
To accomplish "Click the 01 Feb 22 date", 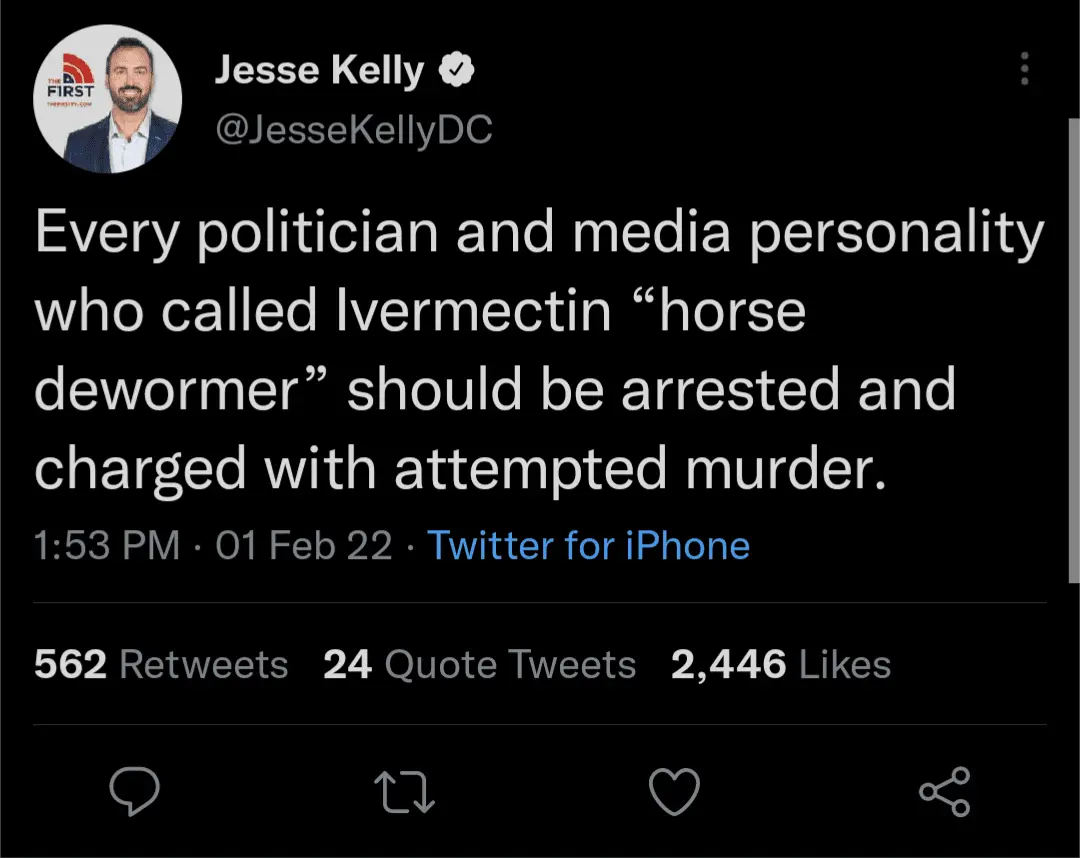I will point(304,546).
